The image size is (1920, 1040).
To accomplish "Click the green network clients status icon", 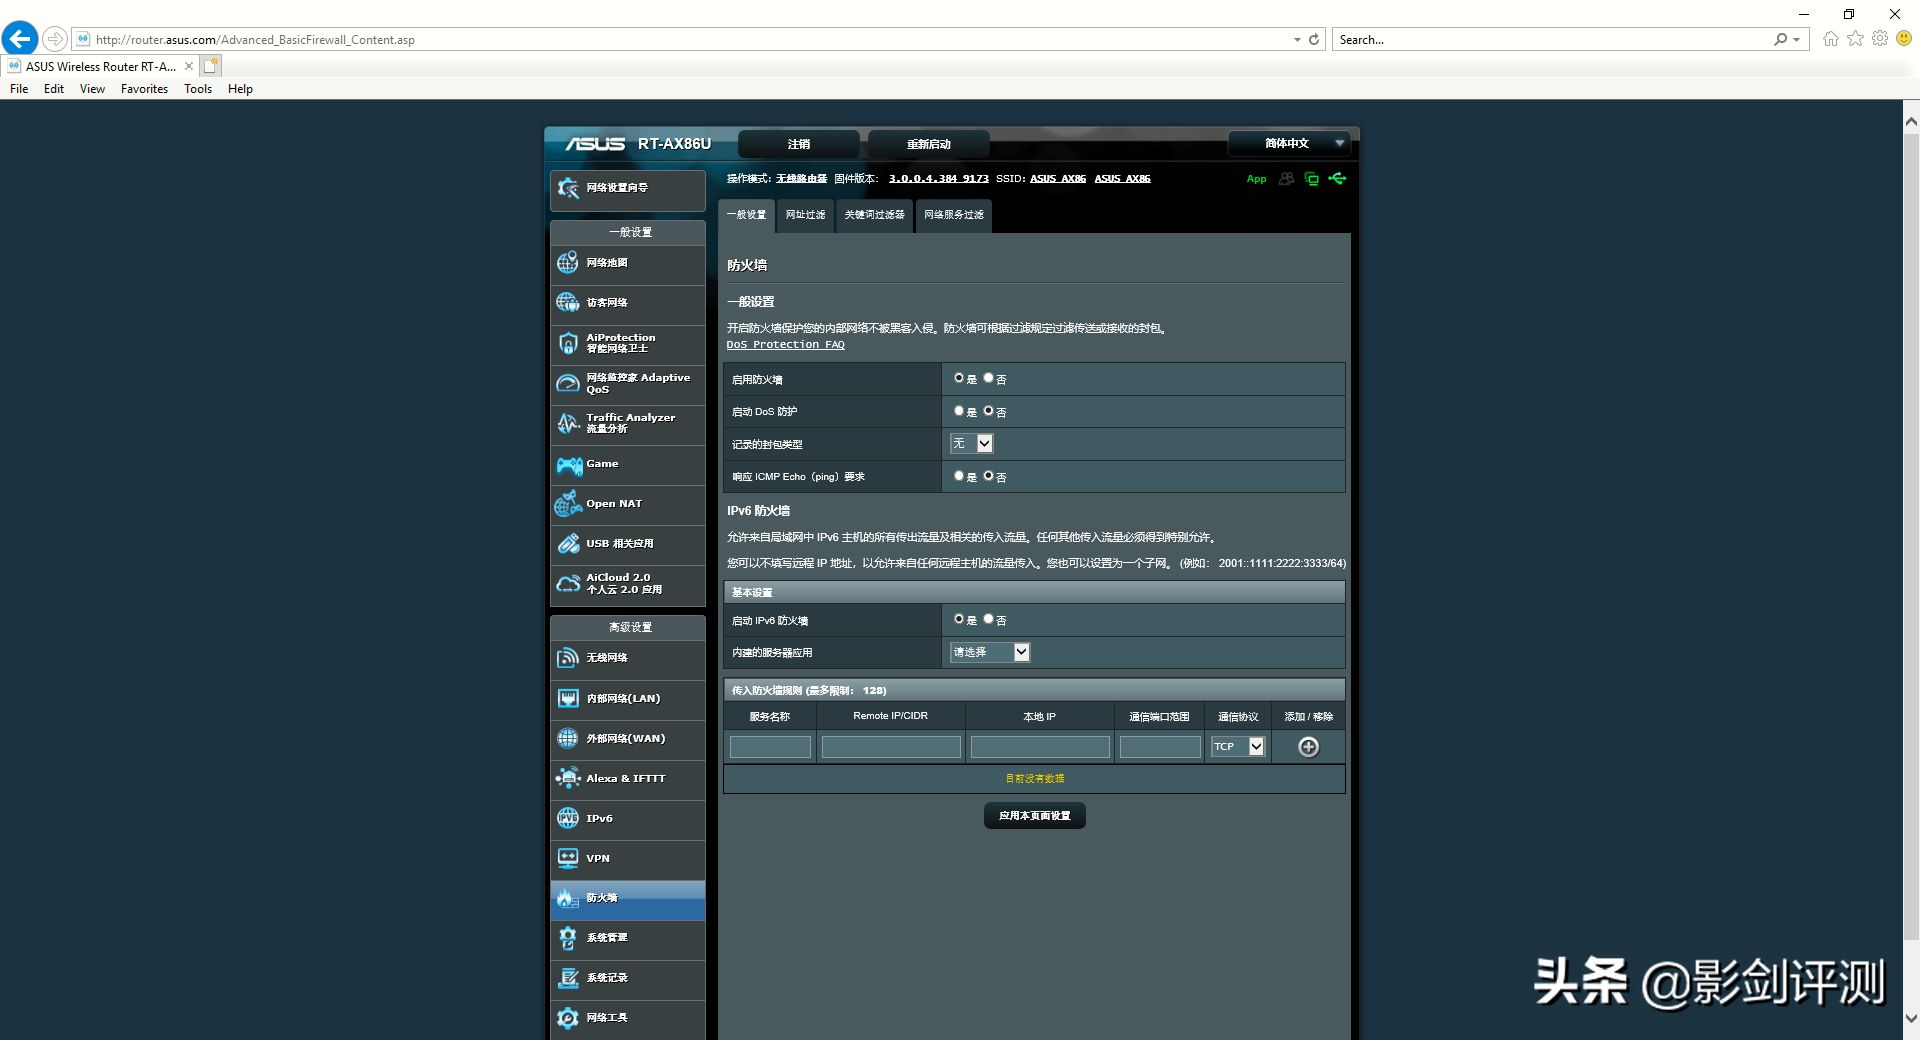I will pos(1312,179).
